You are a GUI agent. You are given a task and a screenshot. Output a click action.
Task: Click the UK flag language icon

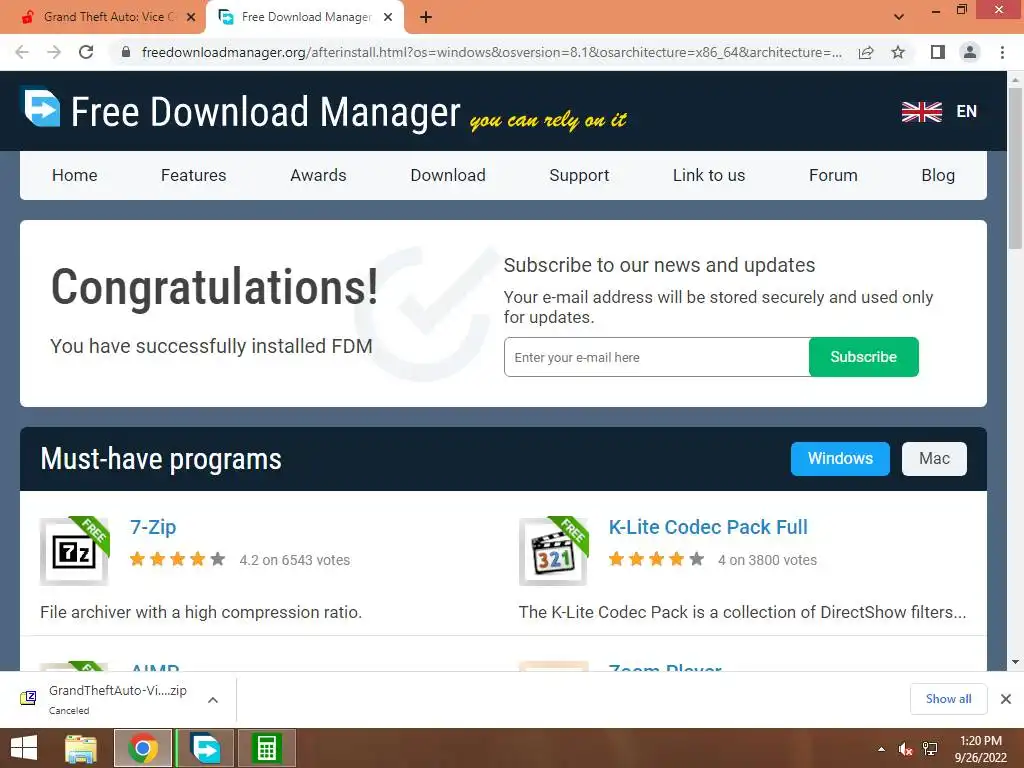(921, 112)
